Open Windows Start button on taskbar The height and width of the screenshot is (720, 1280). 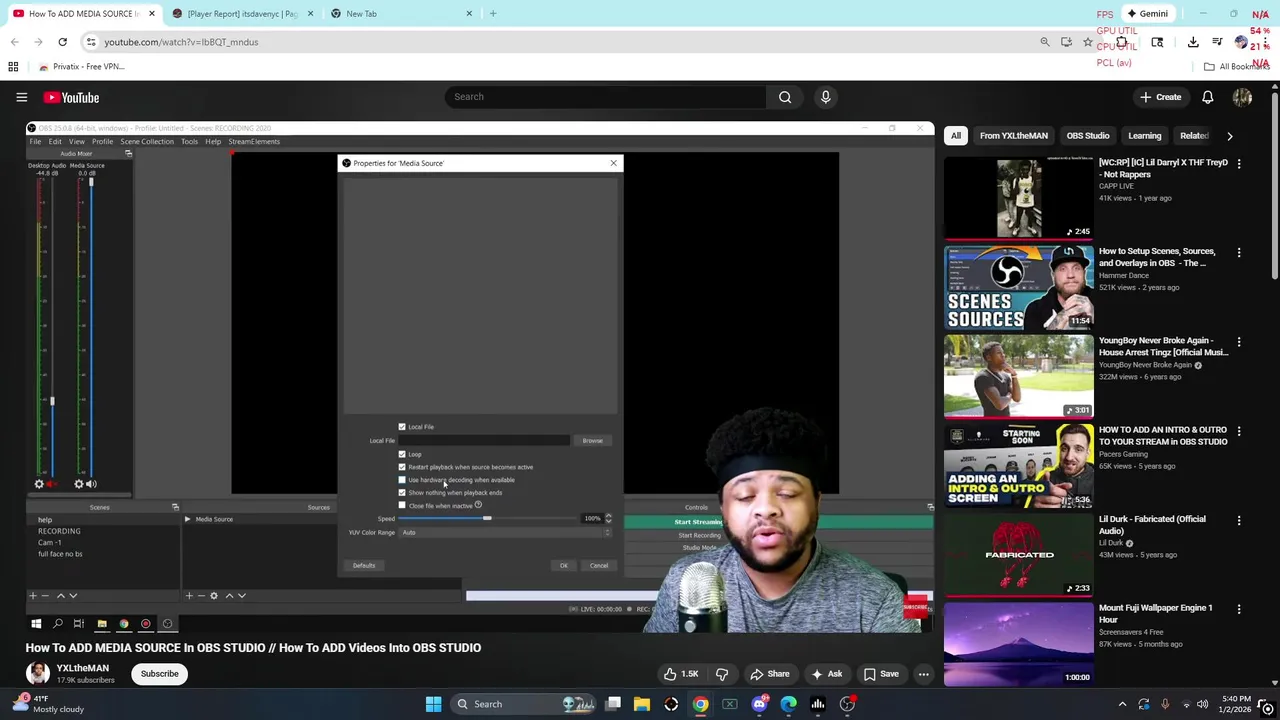point(433,704)
